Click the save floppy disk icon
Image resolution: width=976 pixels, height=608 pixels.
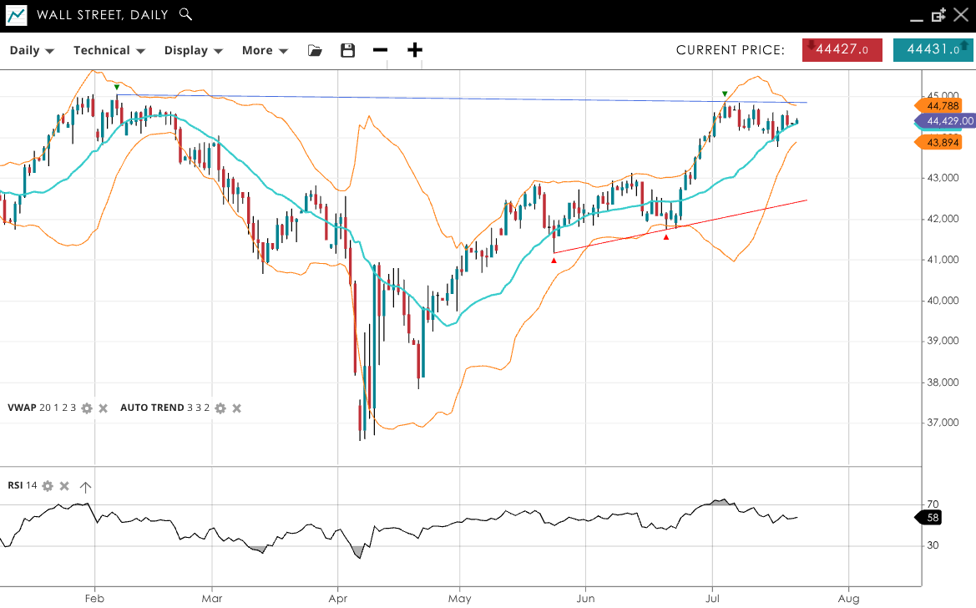348,50
